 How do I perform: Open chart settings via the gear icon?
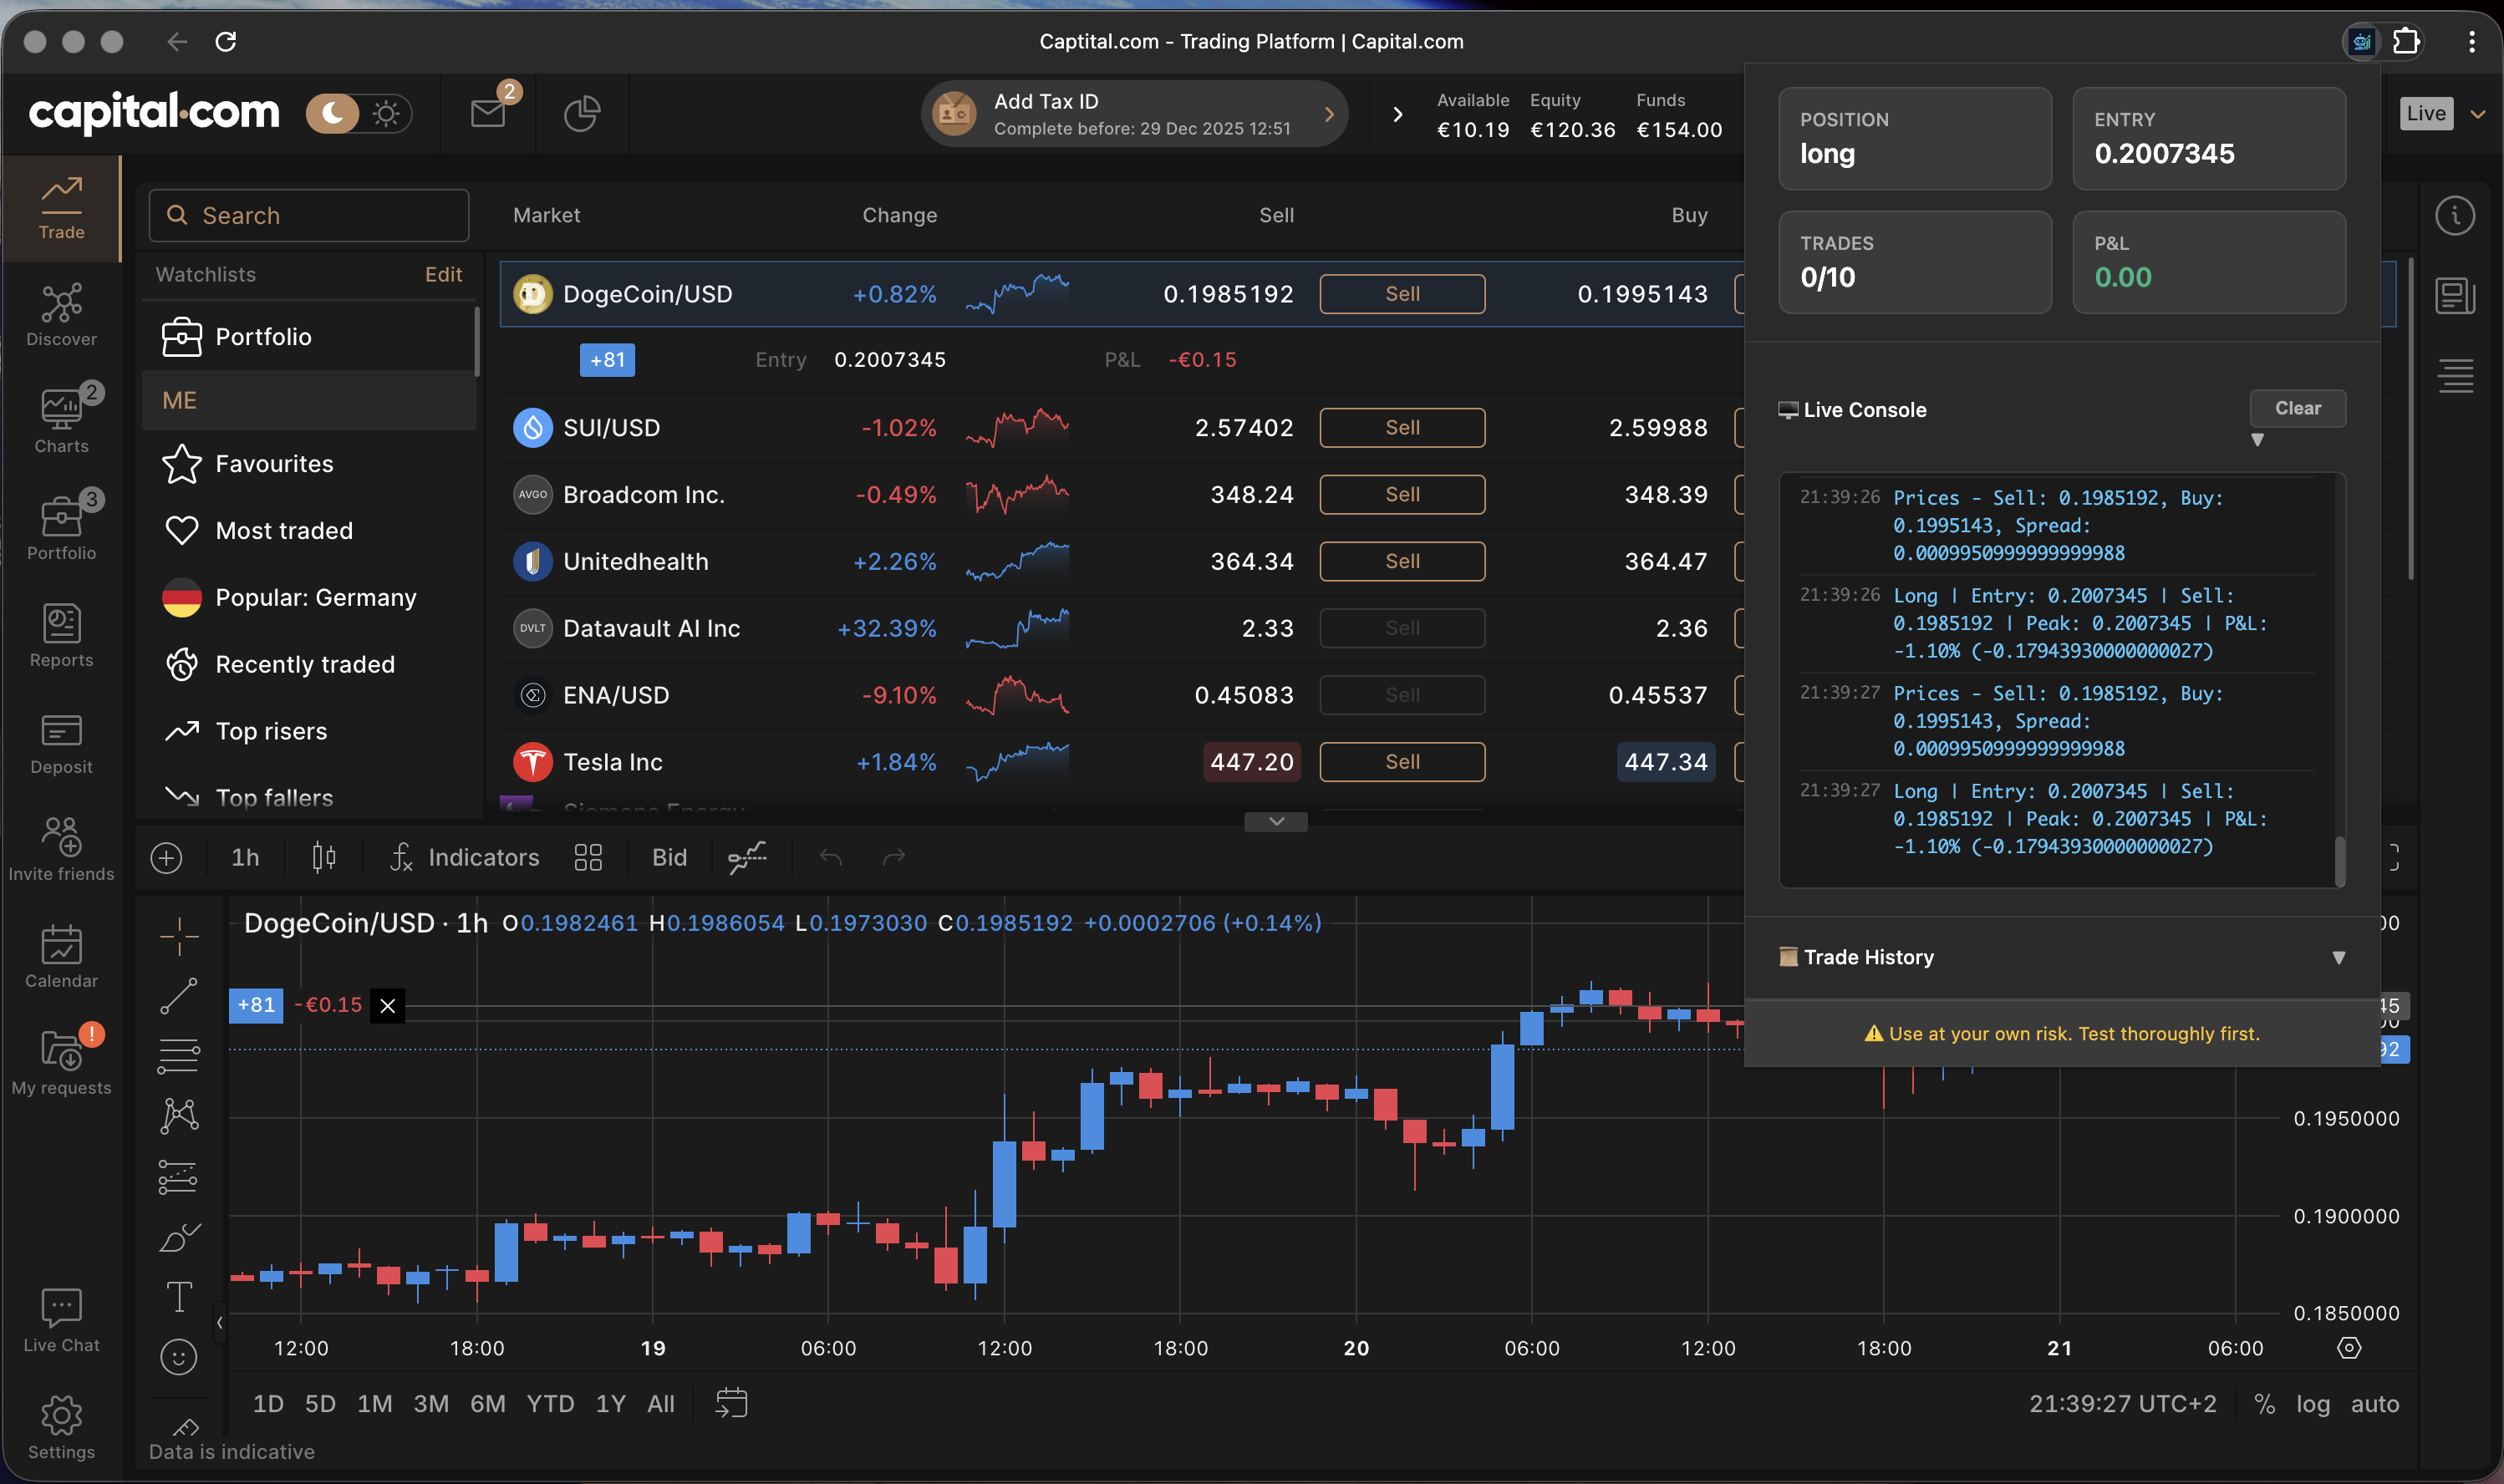[2348, 1347]
